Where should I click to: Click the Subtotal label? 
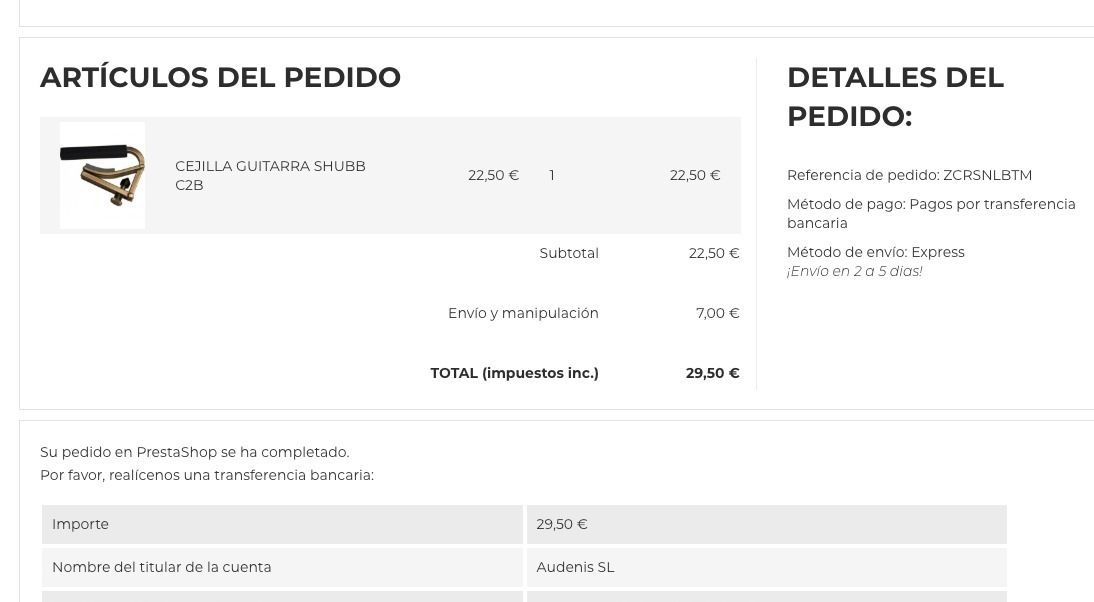[x=569, y=253]
